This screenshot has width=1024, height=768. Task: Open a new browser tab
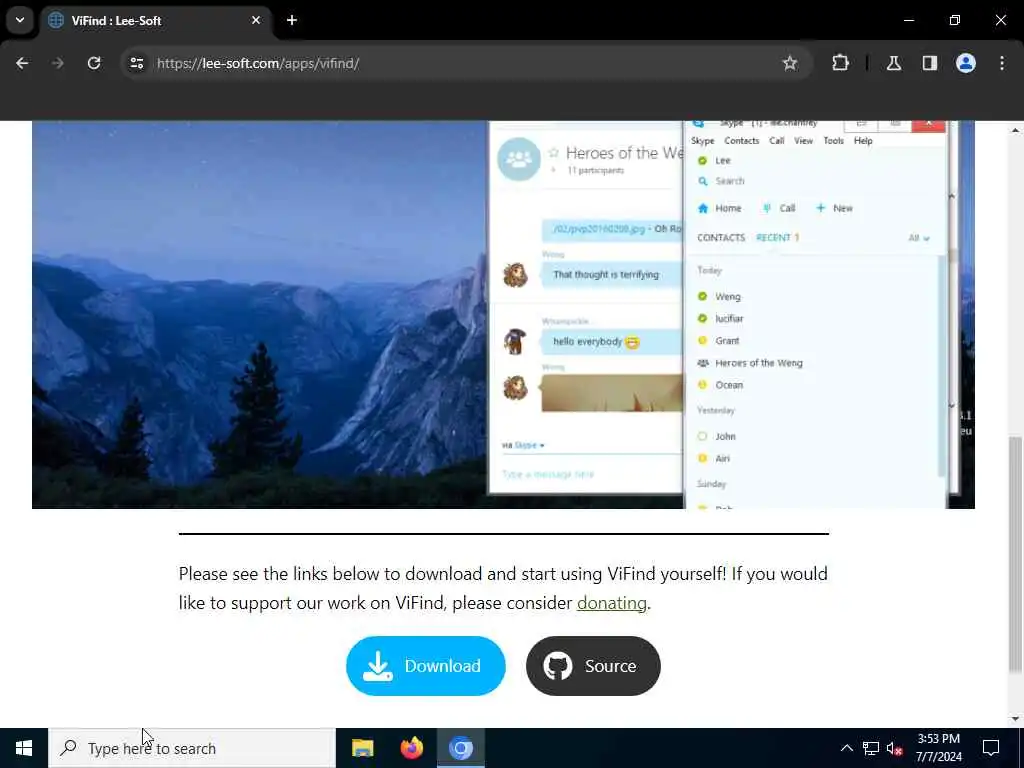292,20
